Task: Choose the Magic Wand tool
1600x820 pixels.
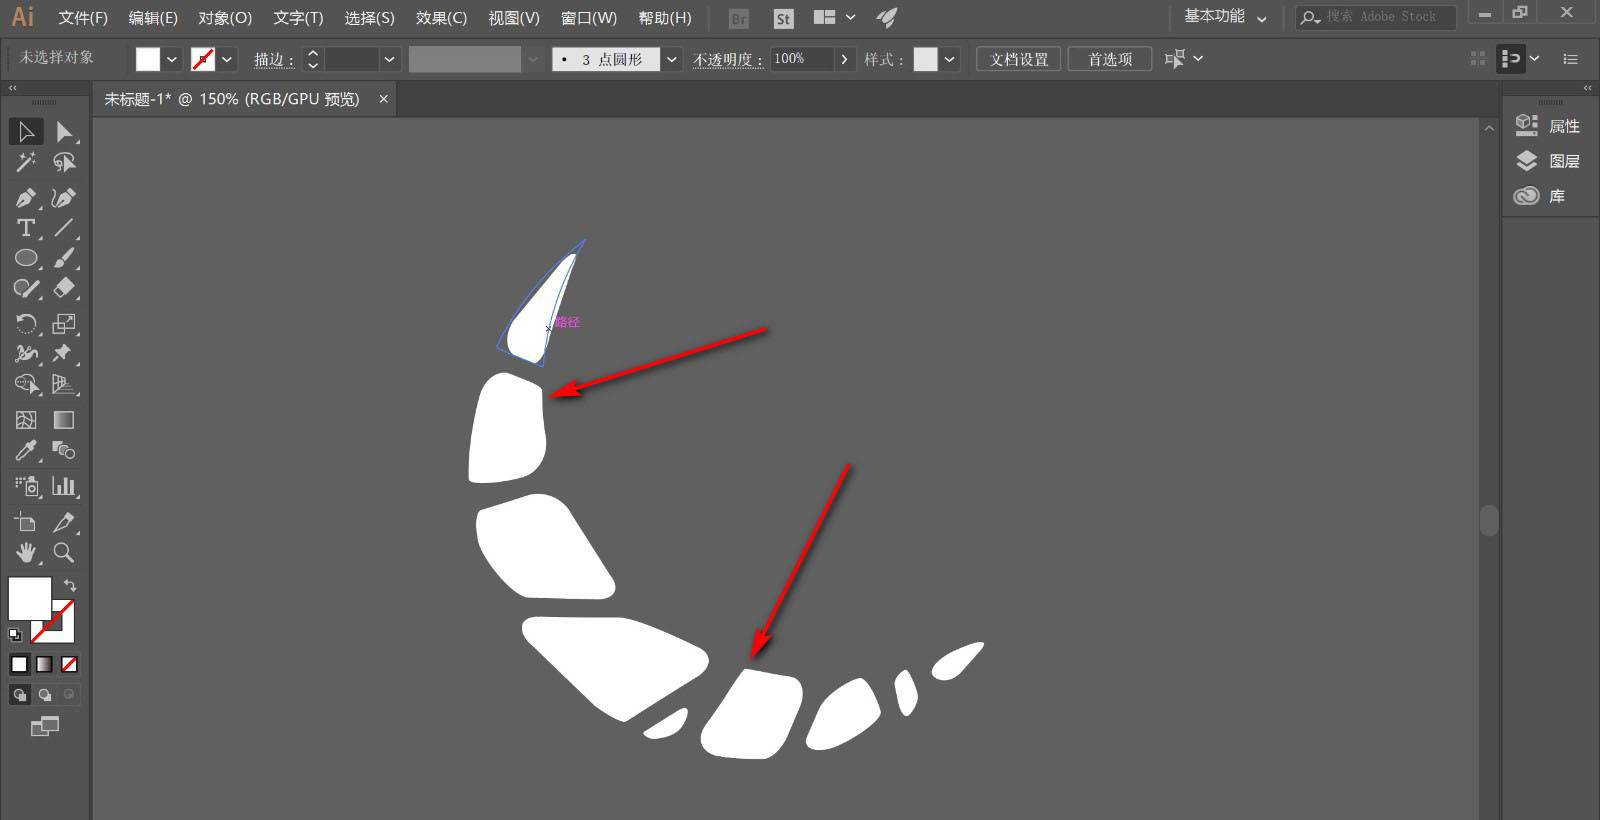Action: click(x=26, y=162)
